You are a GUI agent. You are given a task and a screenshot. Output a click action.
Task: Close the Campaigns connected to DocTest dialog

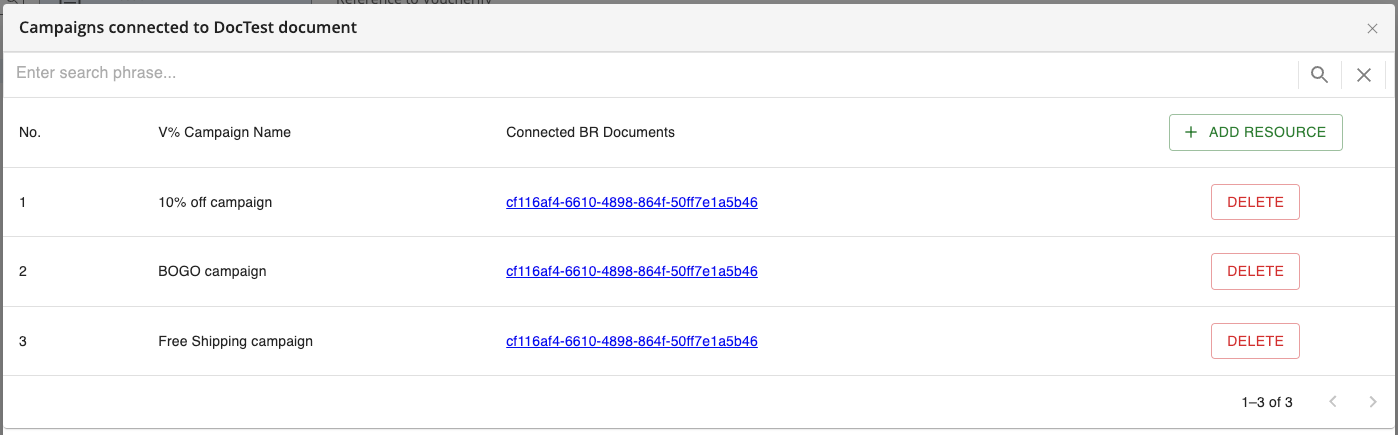(1373, 29)
